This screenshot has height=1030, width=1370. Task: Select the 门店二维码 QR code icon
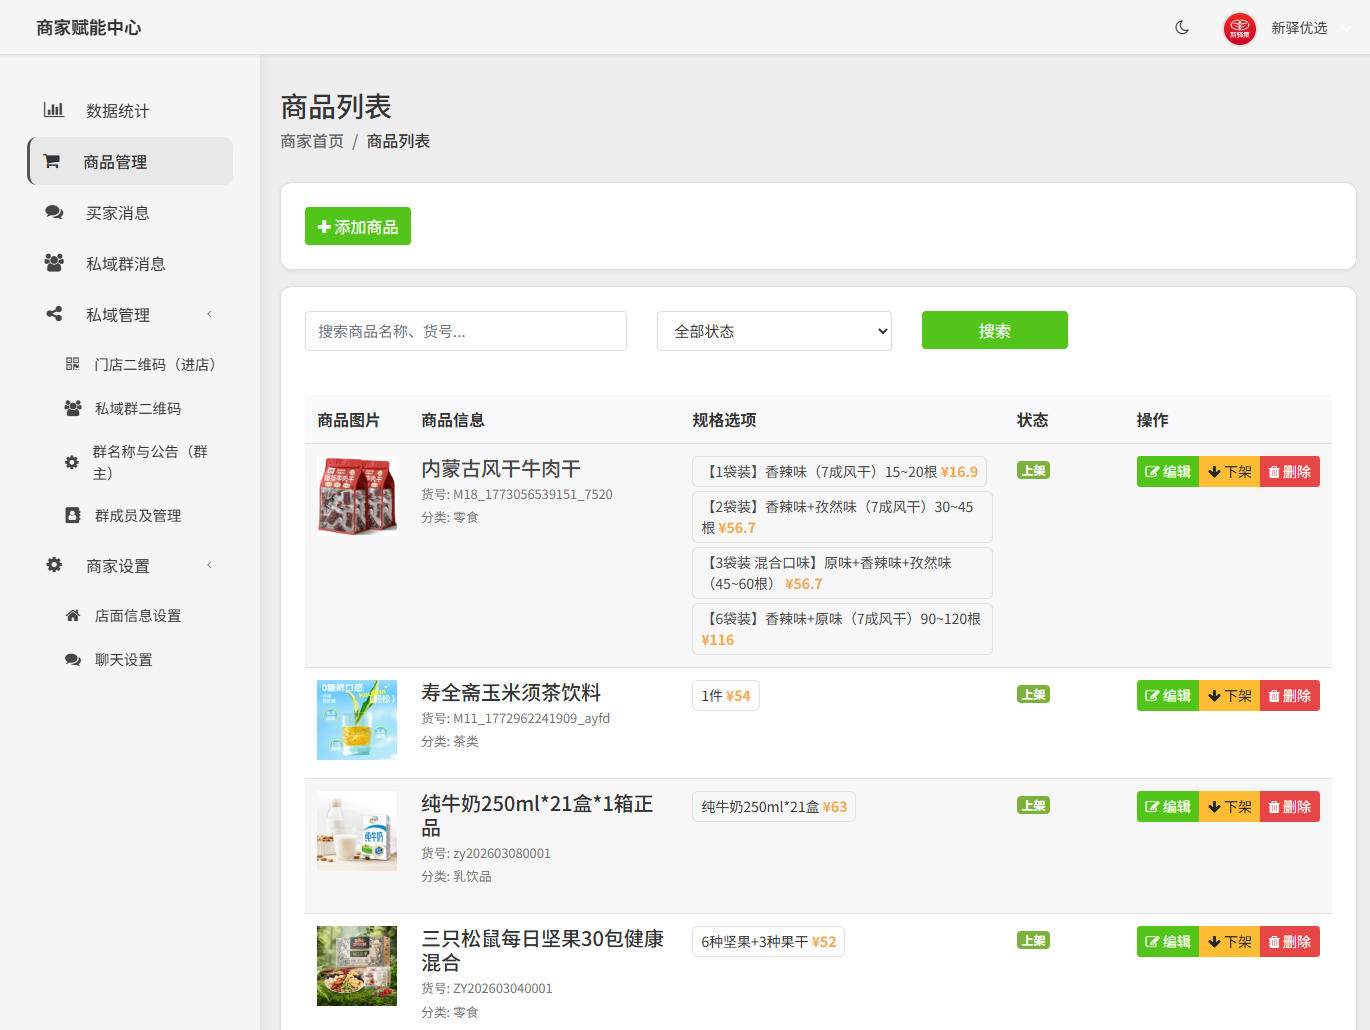point(72,363)
